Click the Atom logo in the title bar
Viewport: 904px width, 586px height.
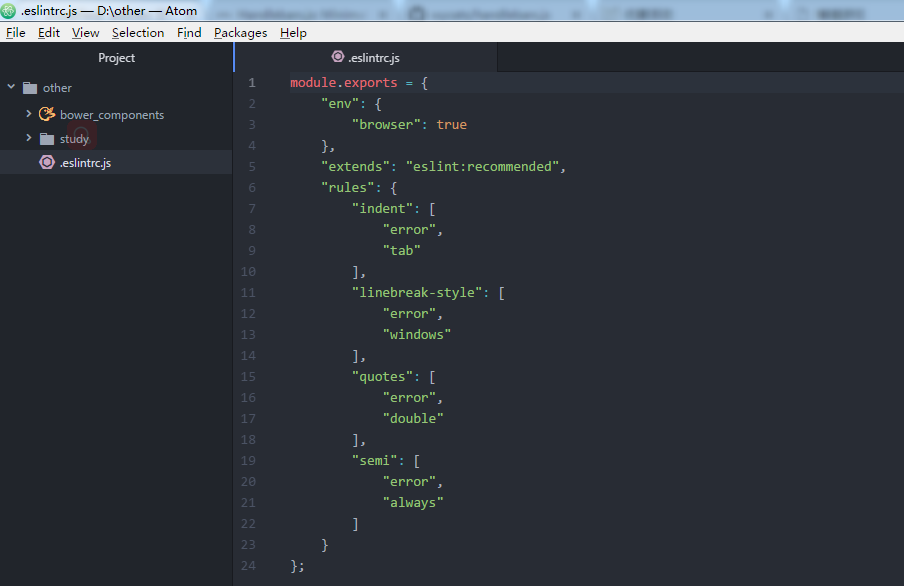click(8, 10)
